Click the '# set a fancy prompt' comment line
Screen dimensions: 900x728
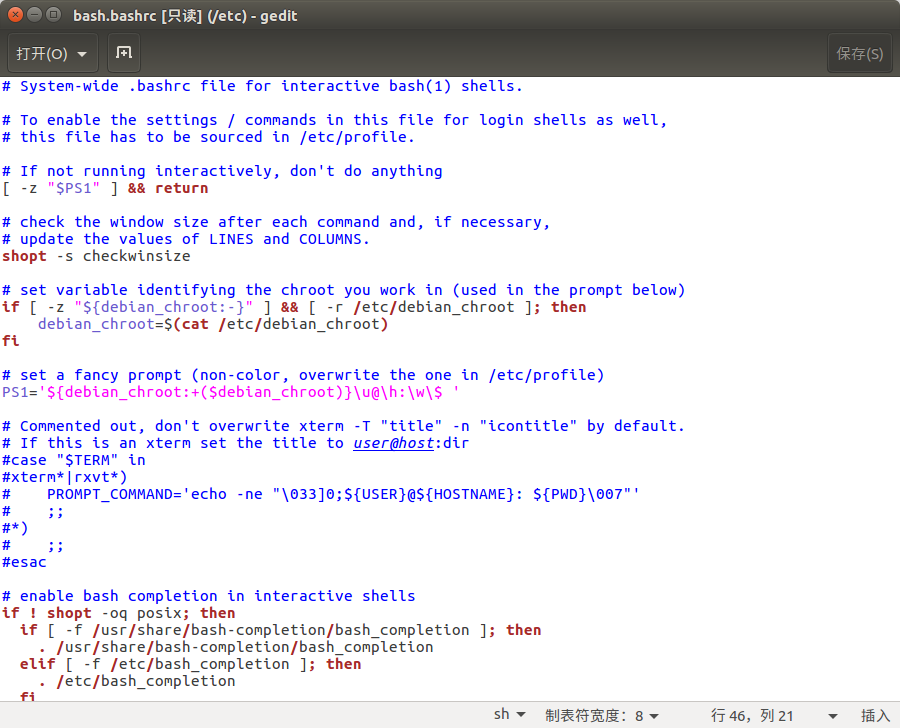[x=303, y=375]
